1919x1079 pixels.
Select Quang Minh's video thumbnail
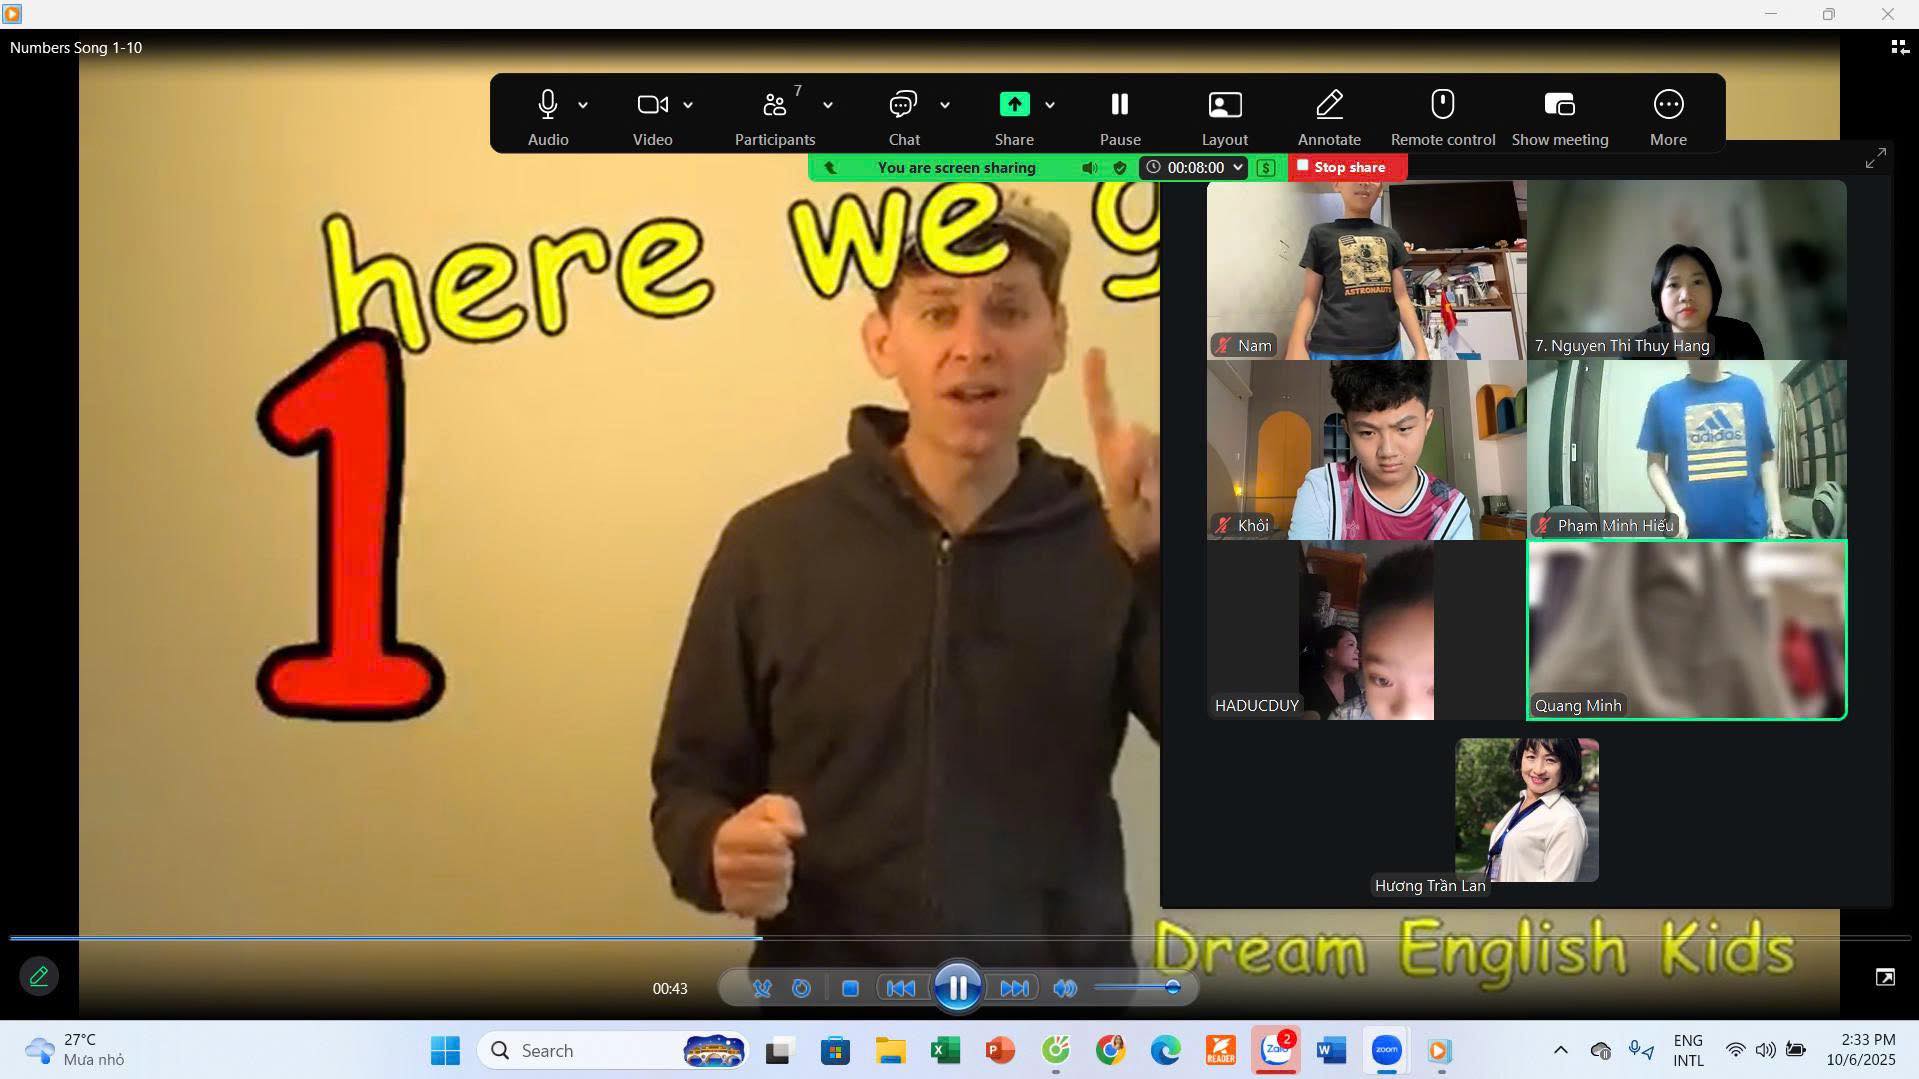tap(1686, 630)
